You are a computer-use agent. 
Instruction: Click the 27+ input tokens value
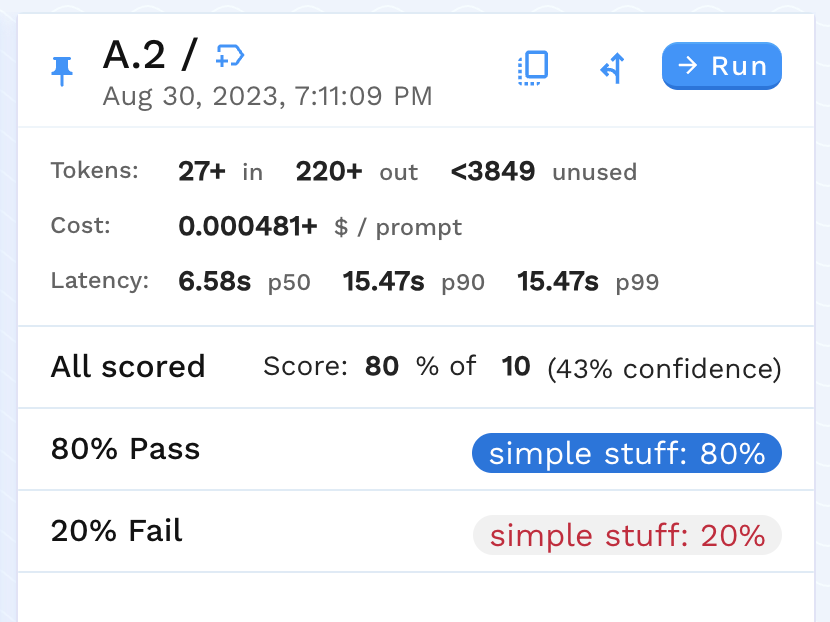pyautogui.click(x=202, y=171)
